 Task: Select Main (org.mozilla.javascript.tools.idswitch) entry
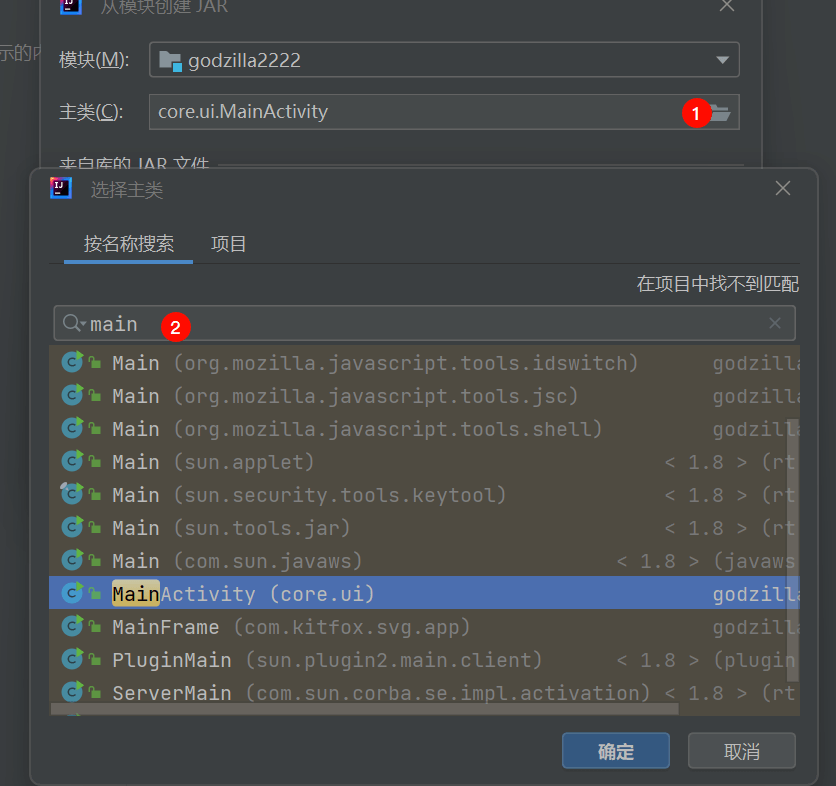(375, 363)
